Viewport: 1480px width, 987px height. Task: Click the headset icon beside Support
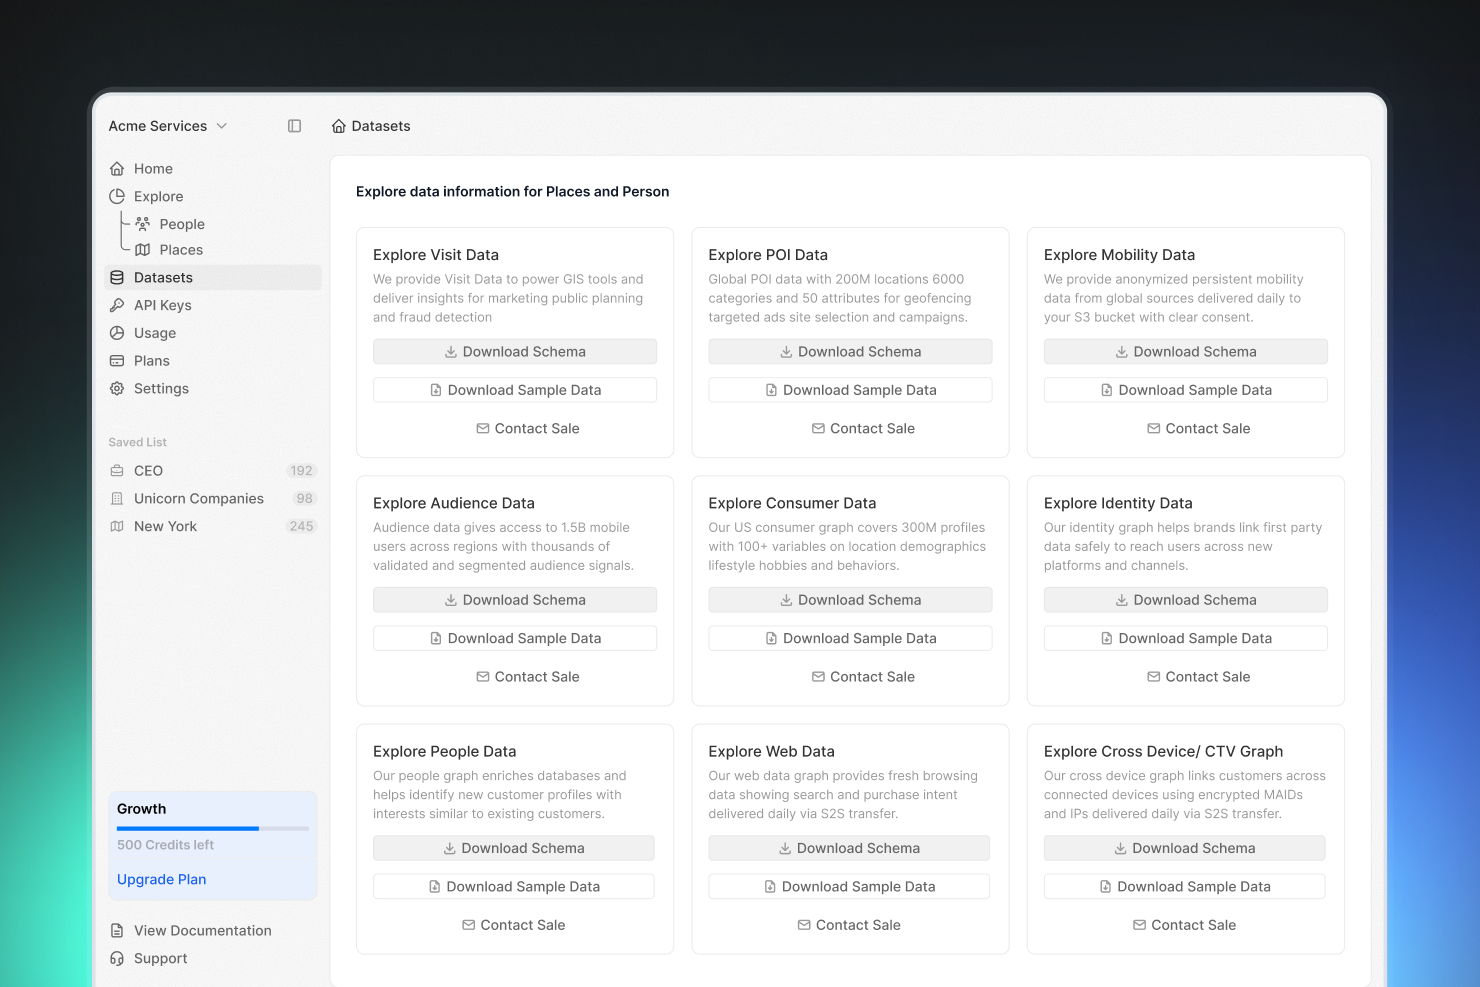[117, 959]
